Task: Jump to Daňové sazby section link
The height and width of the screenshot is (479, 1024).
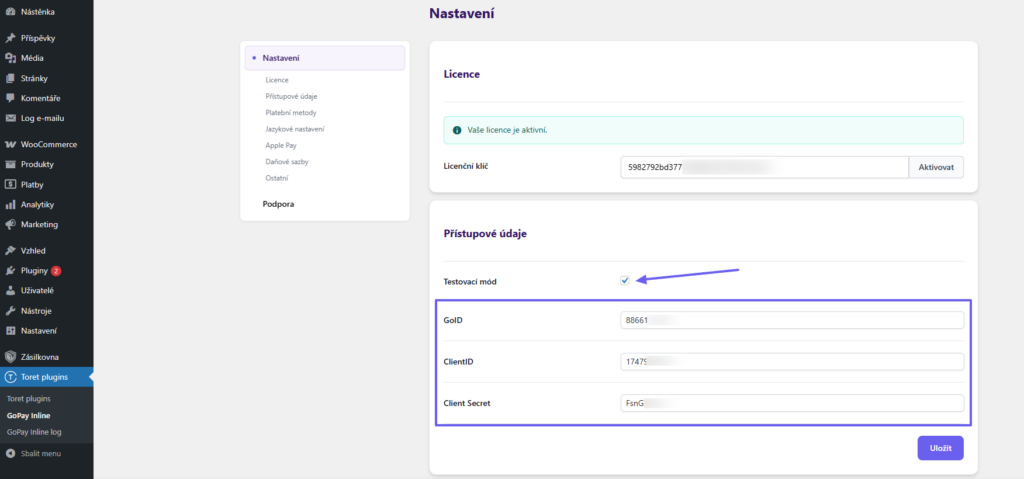Action: (287, 161)
